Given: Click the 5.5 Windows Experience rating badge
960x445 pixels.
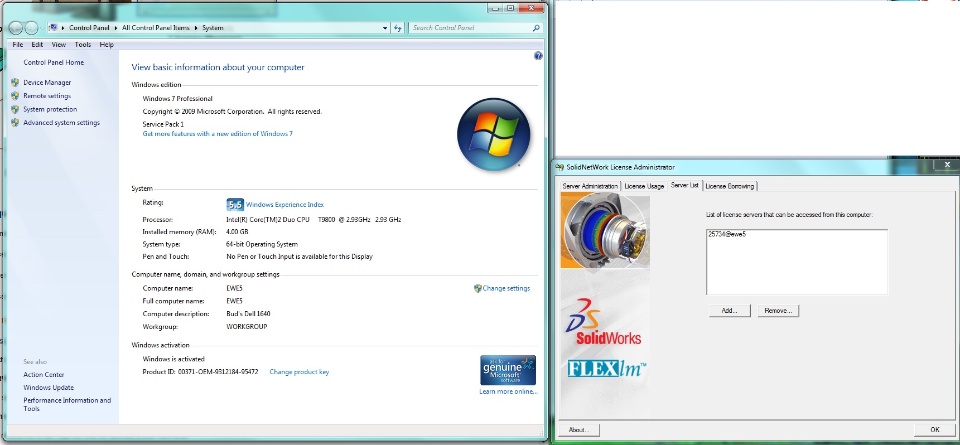Looking at the screenshot, I should 235,204.
